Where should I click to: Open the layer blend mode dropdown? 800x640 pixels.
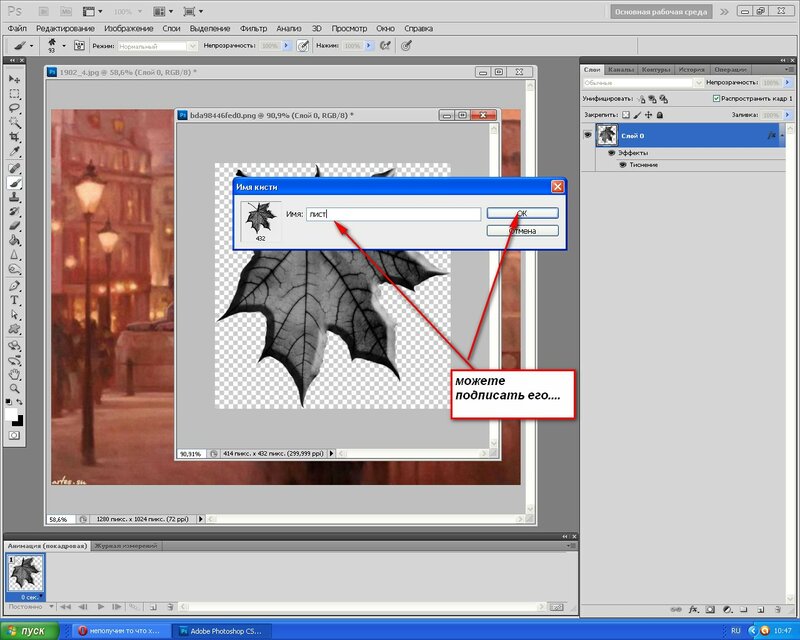click(640, 84)
